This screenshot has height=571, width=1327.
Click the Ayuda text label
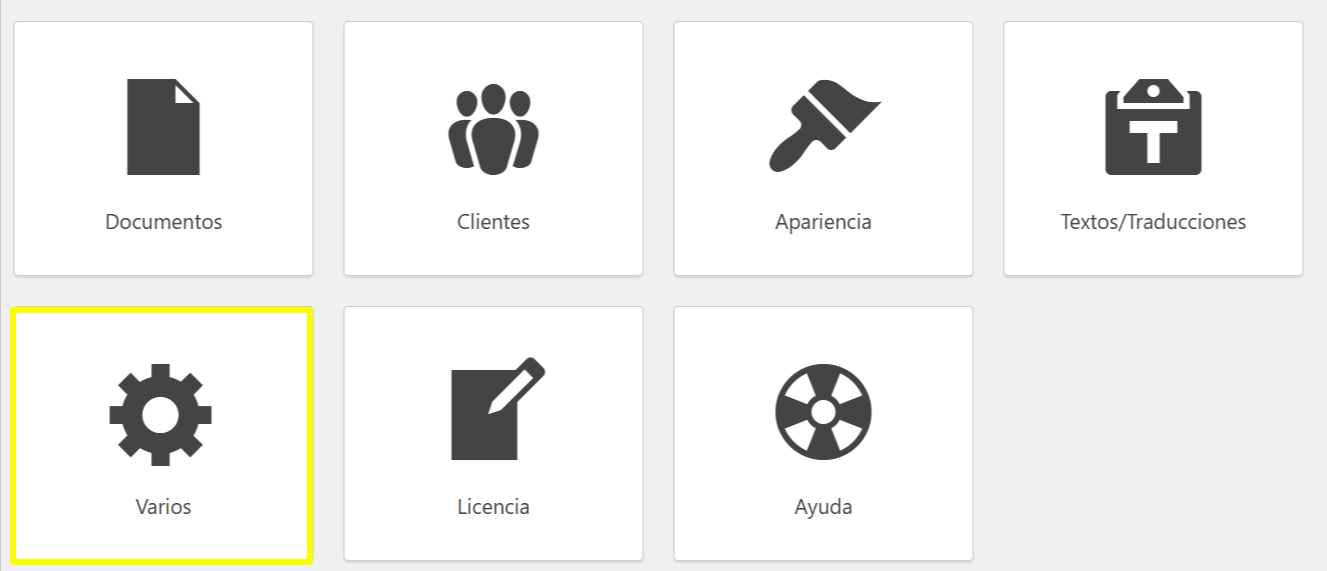pos(823,507)
